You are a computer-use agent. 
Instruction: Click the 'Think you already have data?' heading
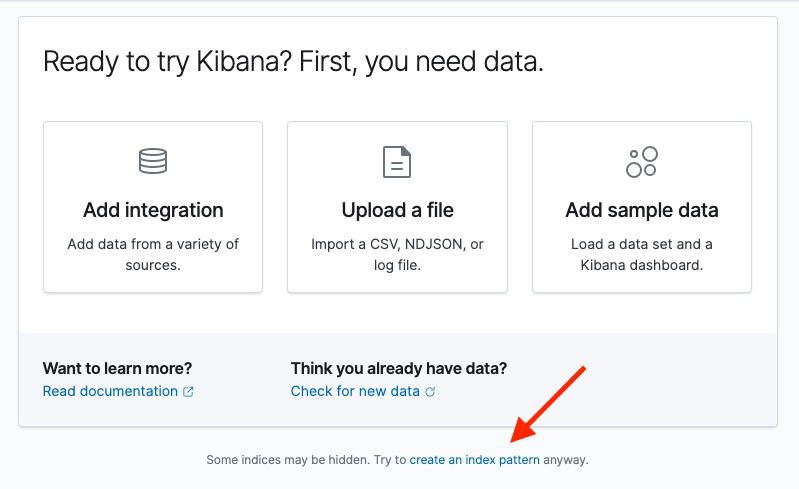[x=398, y=368]
